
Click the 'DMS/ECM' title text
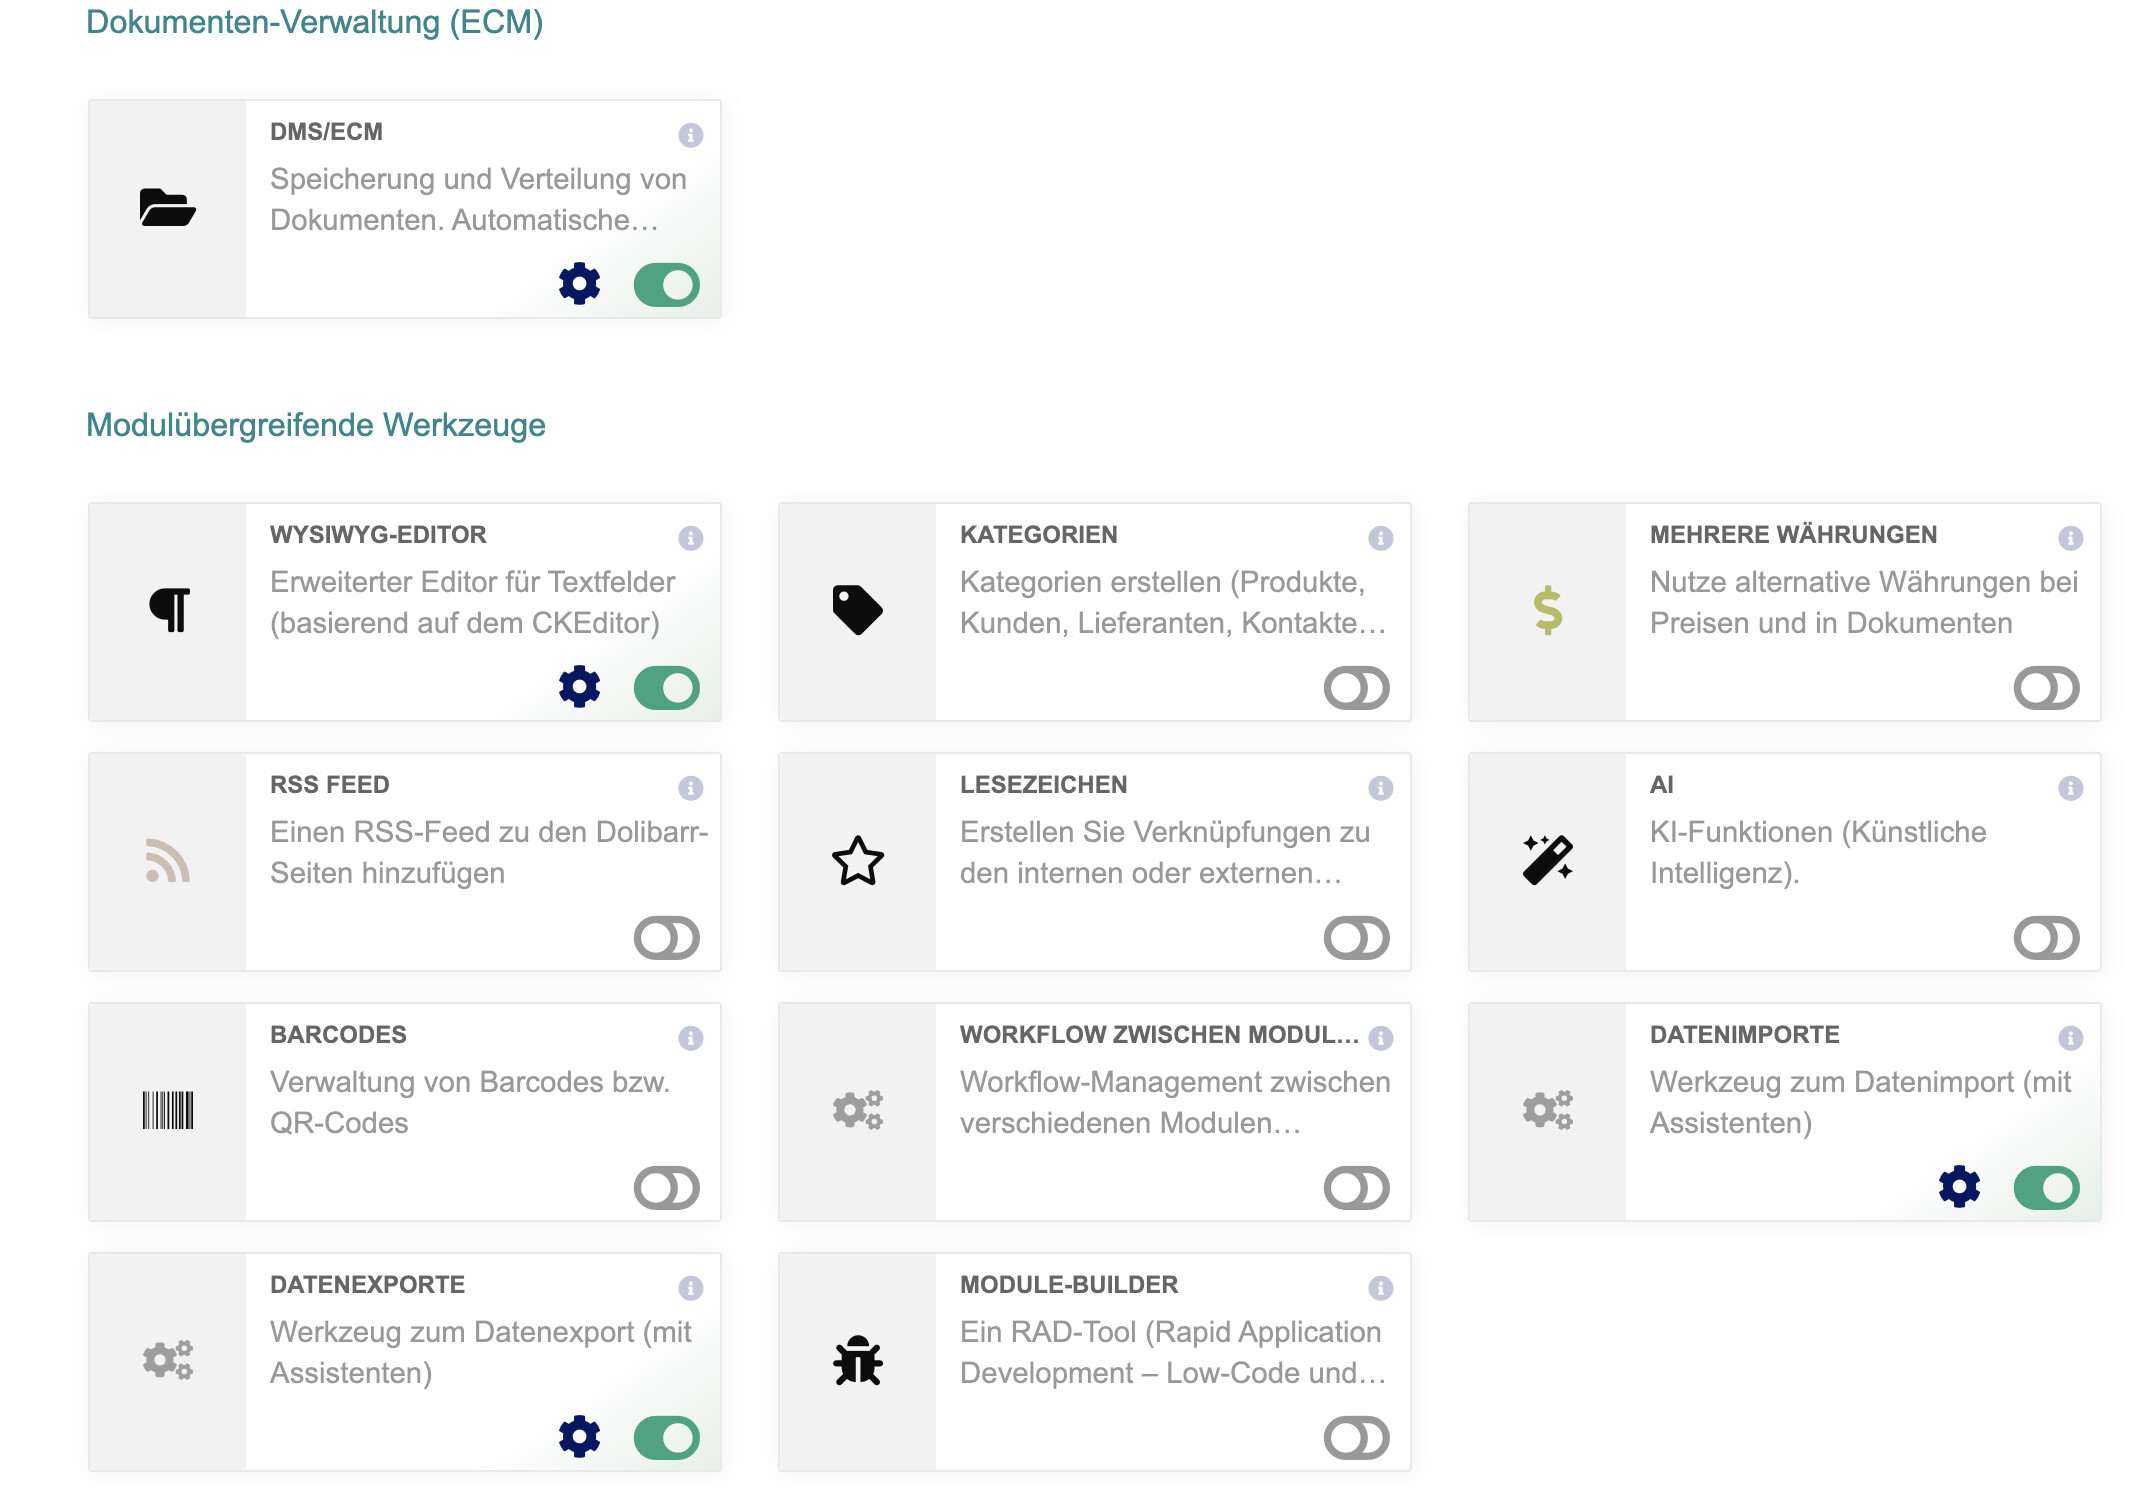pyautogui.click(x=326, y=132)
